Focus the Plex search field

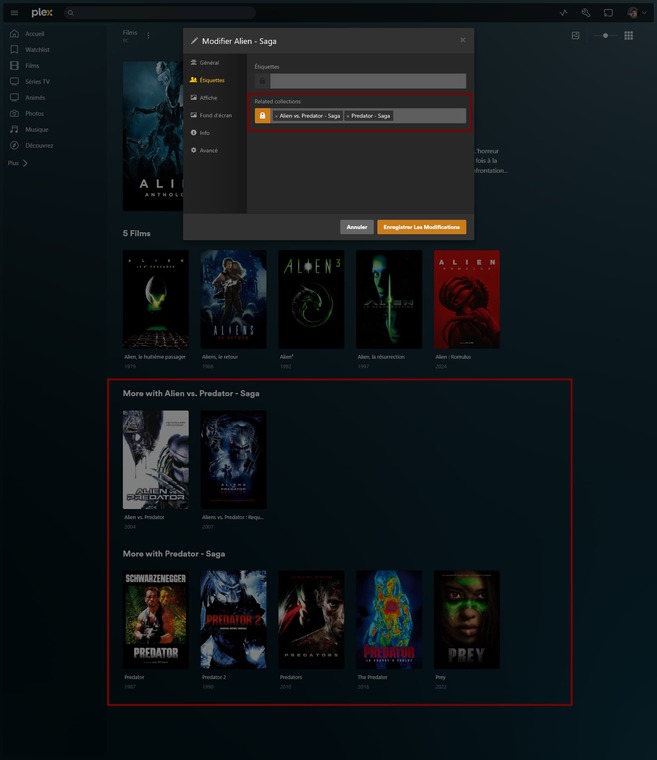(x=160, y=13)
